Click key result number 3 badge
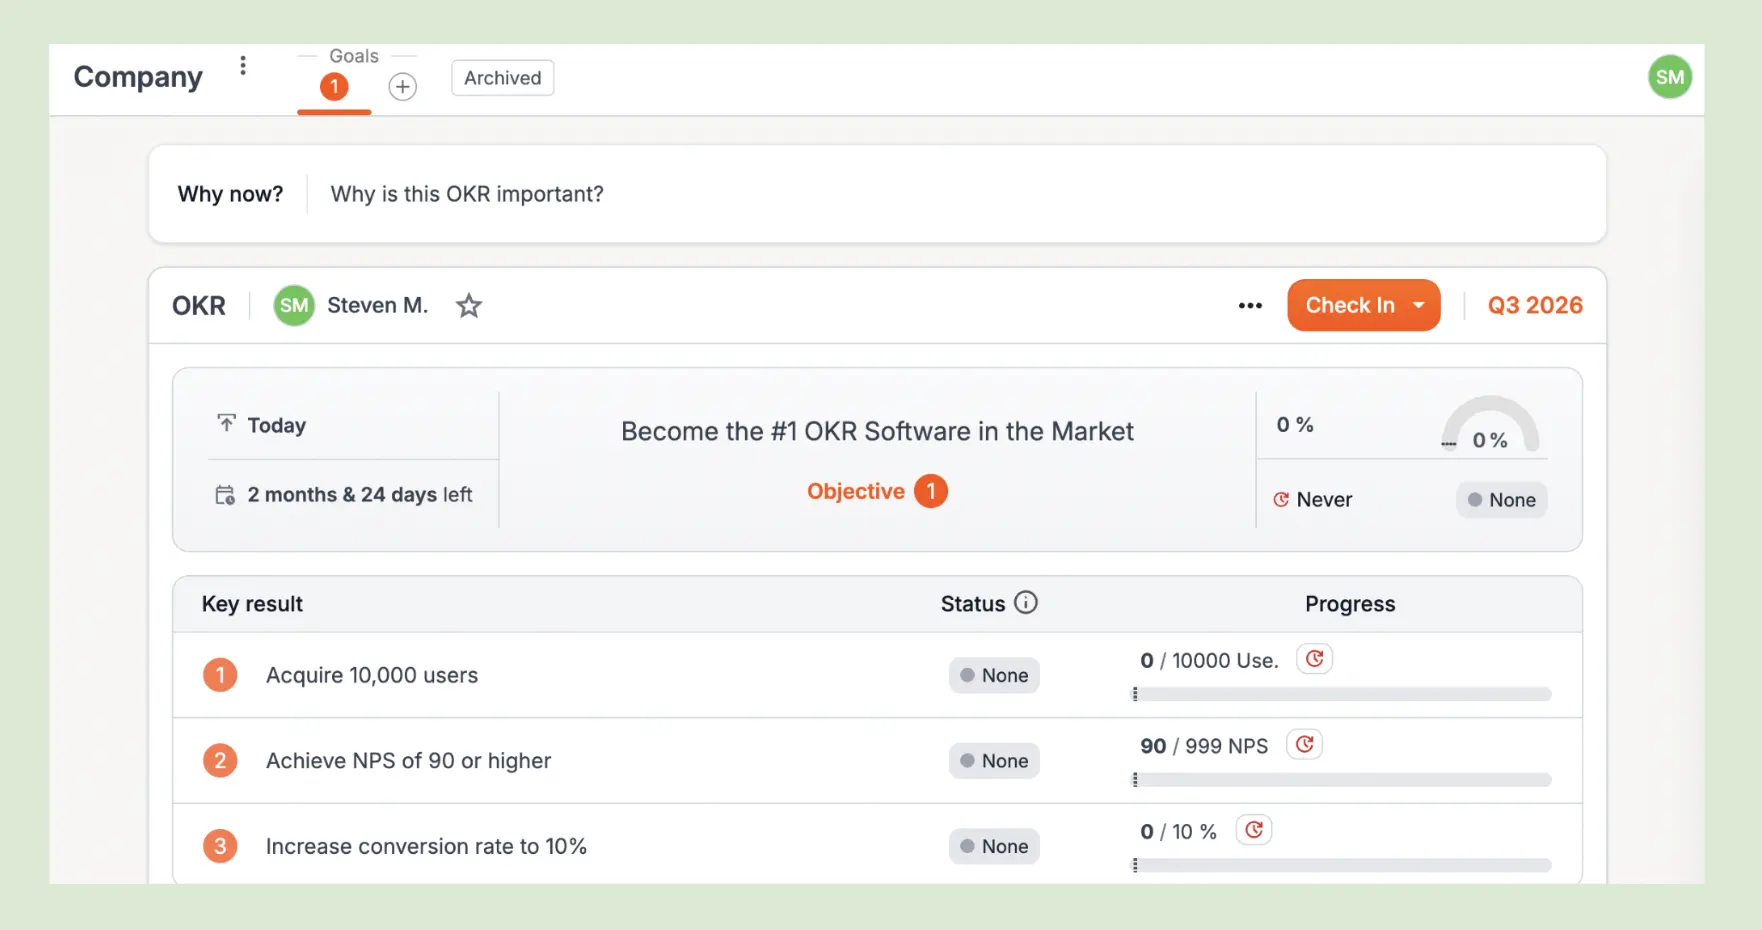Screen dimensions: 1762x930 220,846
